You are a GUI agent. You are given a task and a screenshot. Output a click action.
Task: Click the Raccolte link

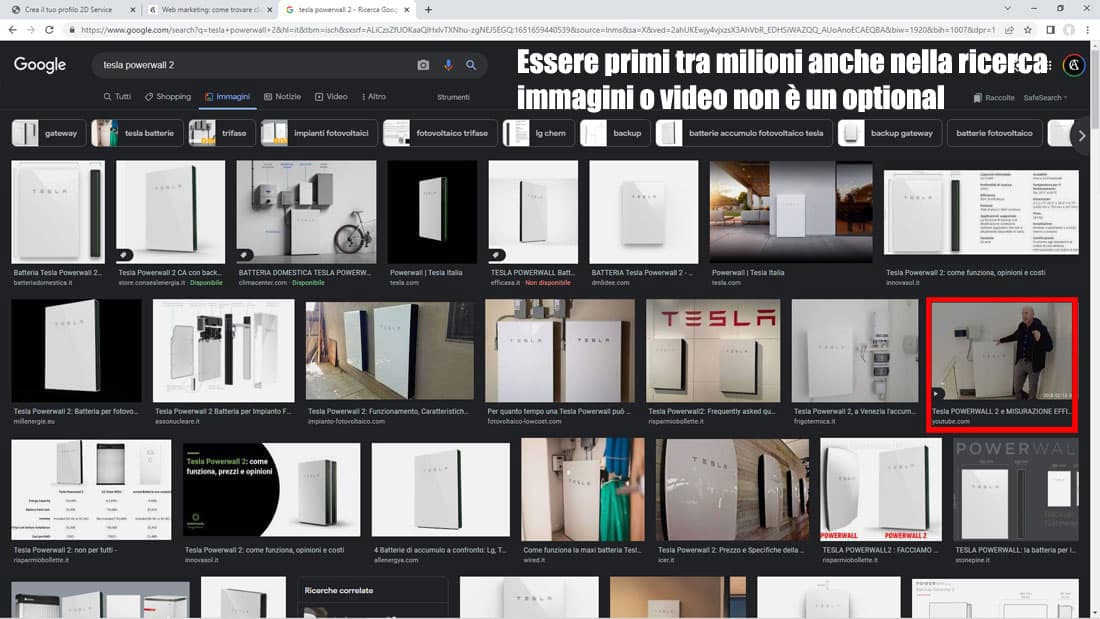[993, 98]
